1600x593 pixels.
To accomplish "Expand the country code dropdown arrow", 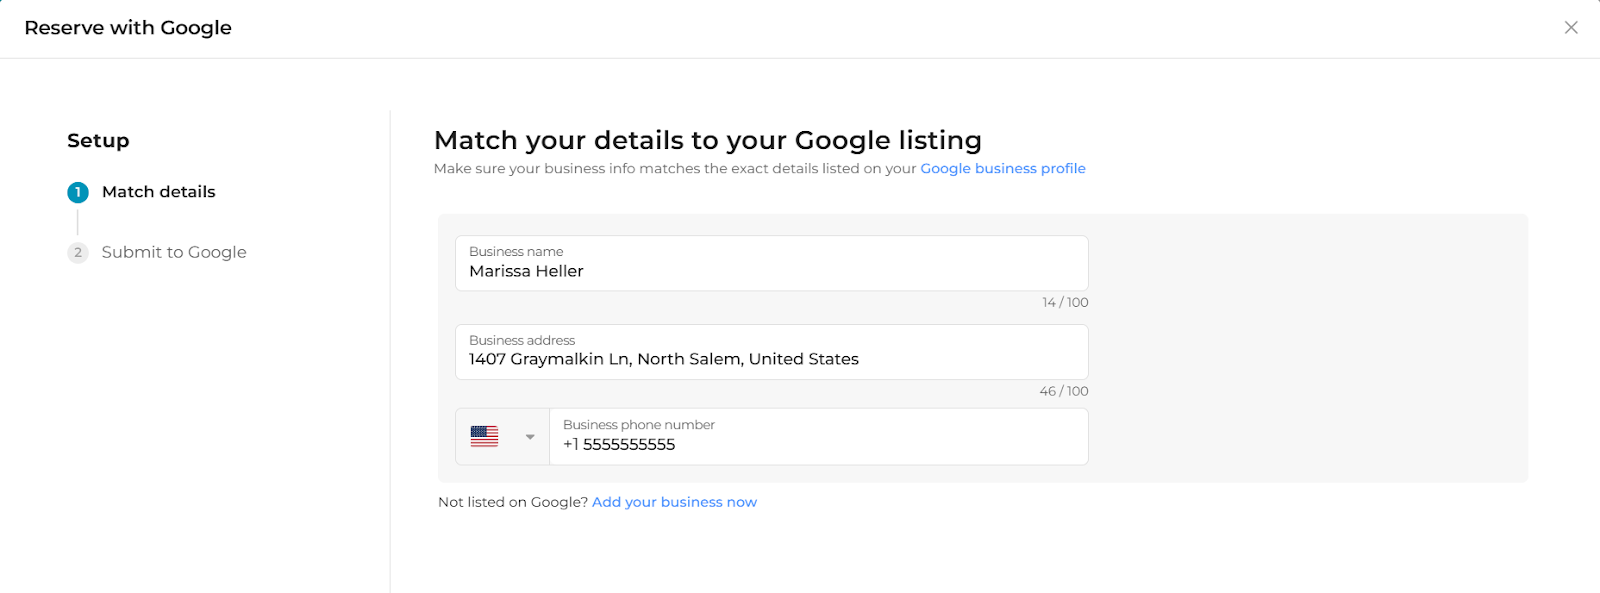I will 530,437.
